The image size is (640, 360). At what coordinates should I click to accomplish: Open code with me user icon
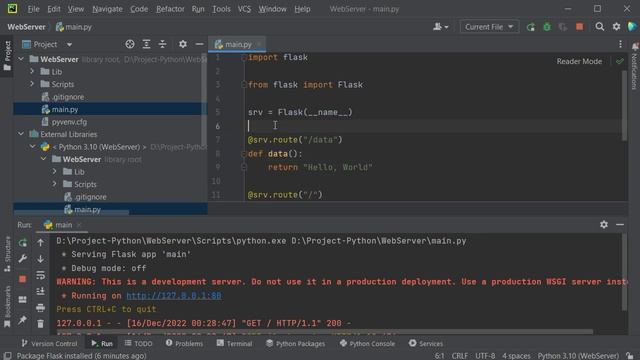[x=440, y=27]
